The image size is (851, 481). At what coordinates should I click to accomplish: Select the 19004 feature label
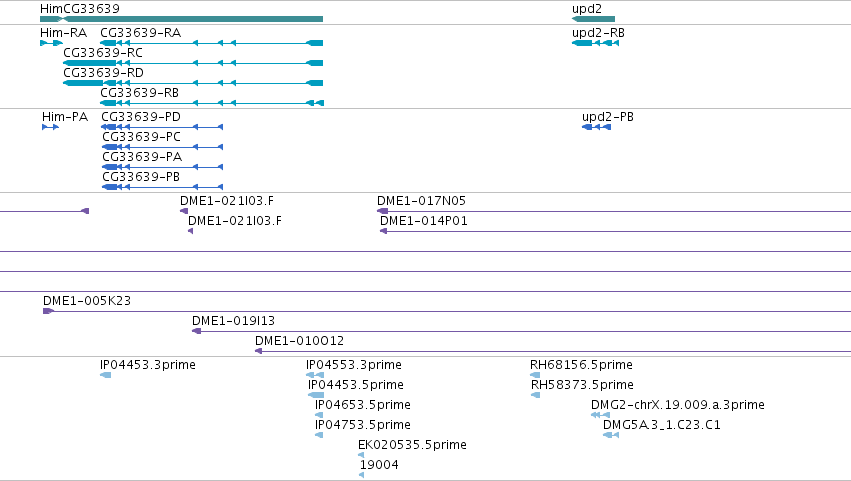[x=379, y=465]
